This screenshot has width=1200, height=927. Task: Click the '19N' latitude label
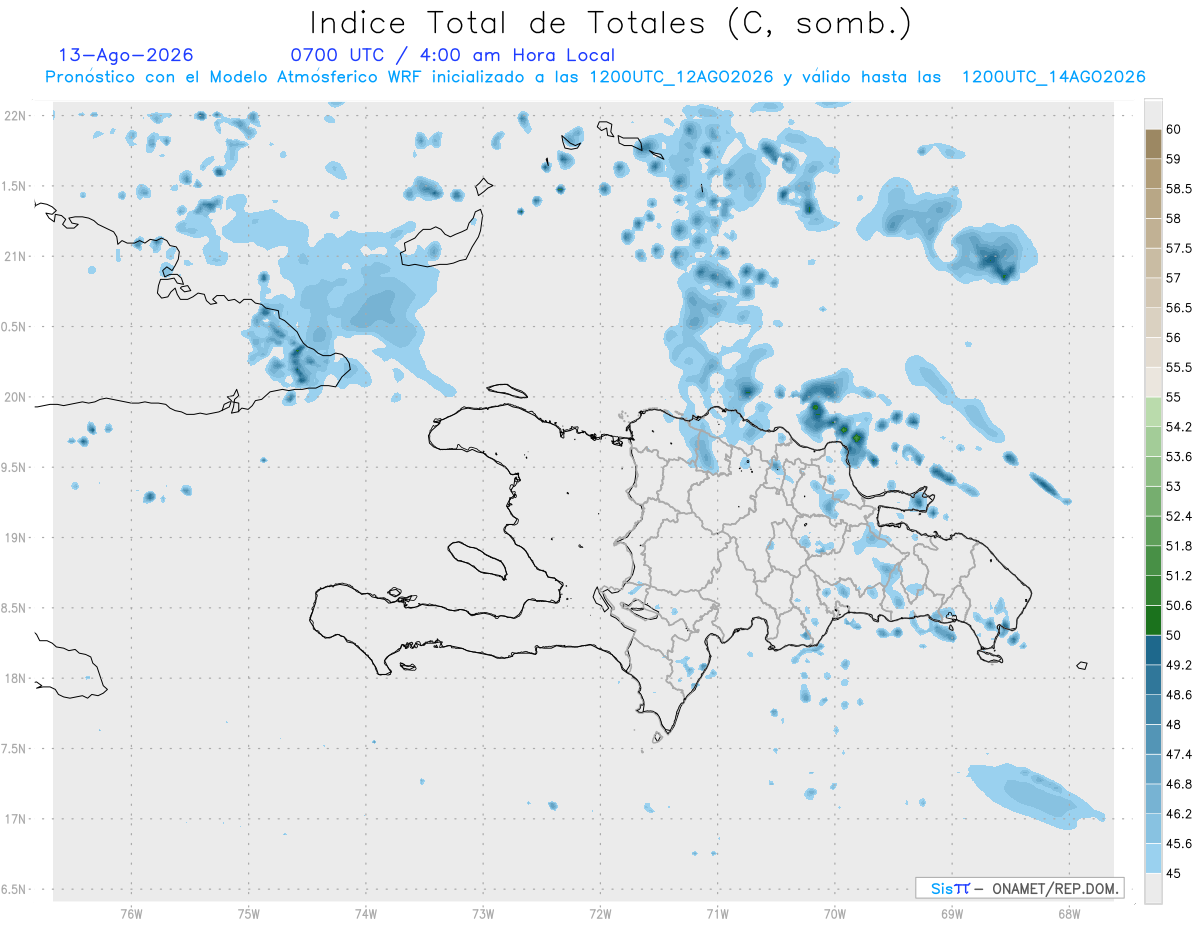pos(16,537)
